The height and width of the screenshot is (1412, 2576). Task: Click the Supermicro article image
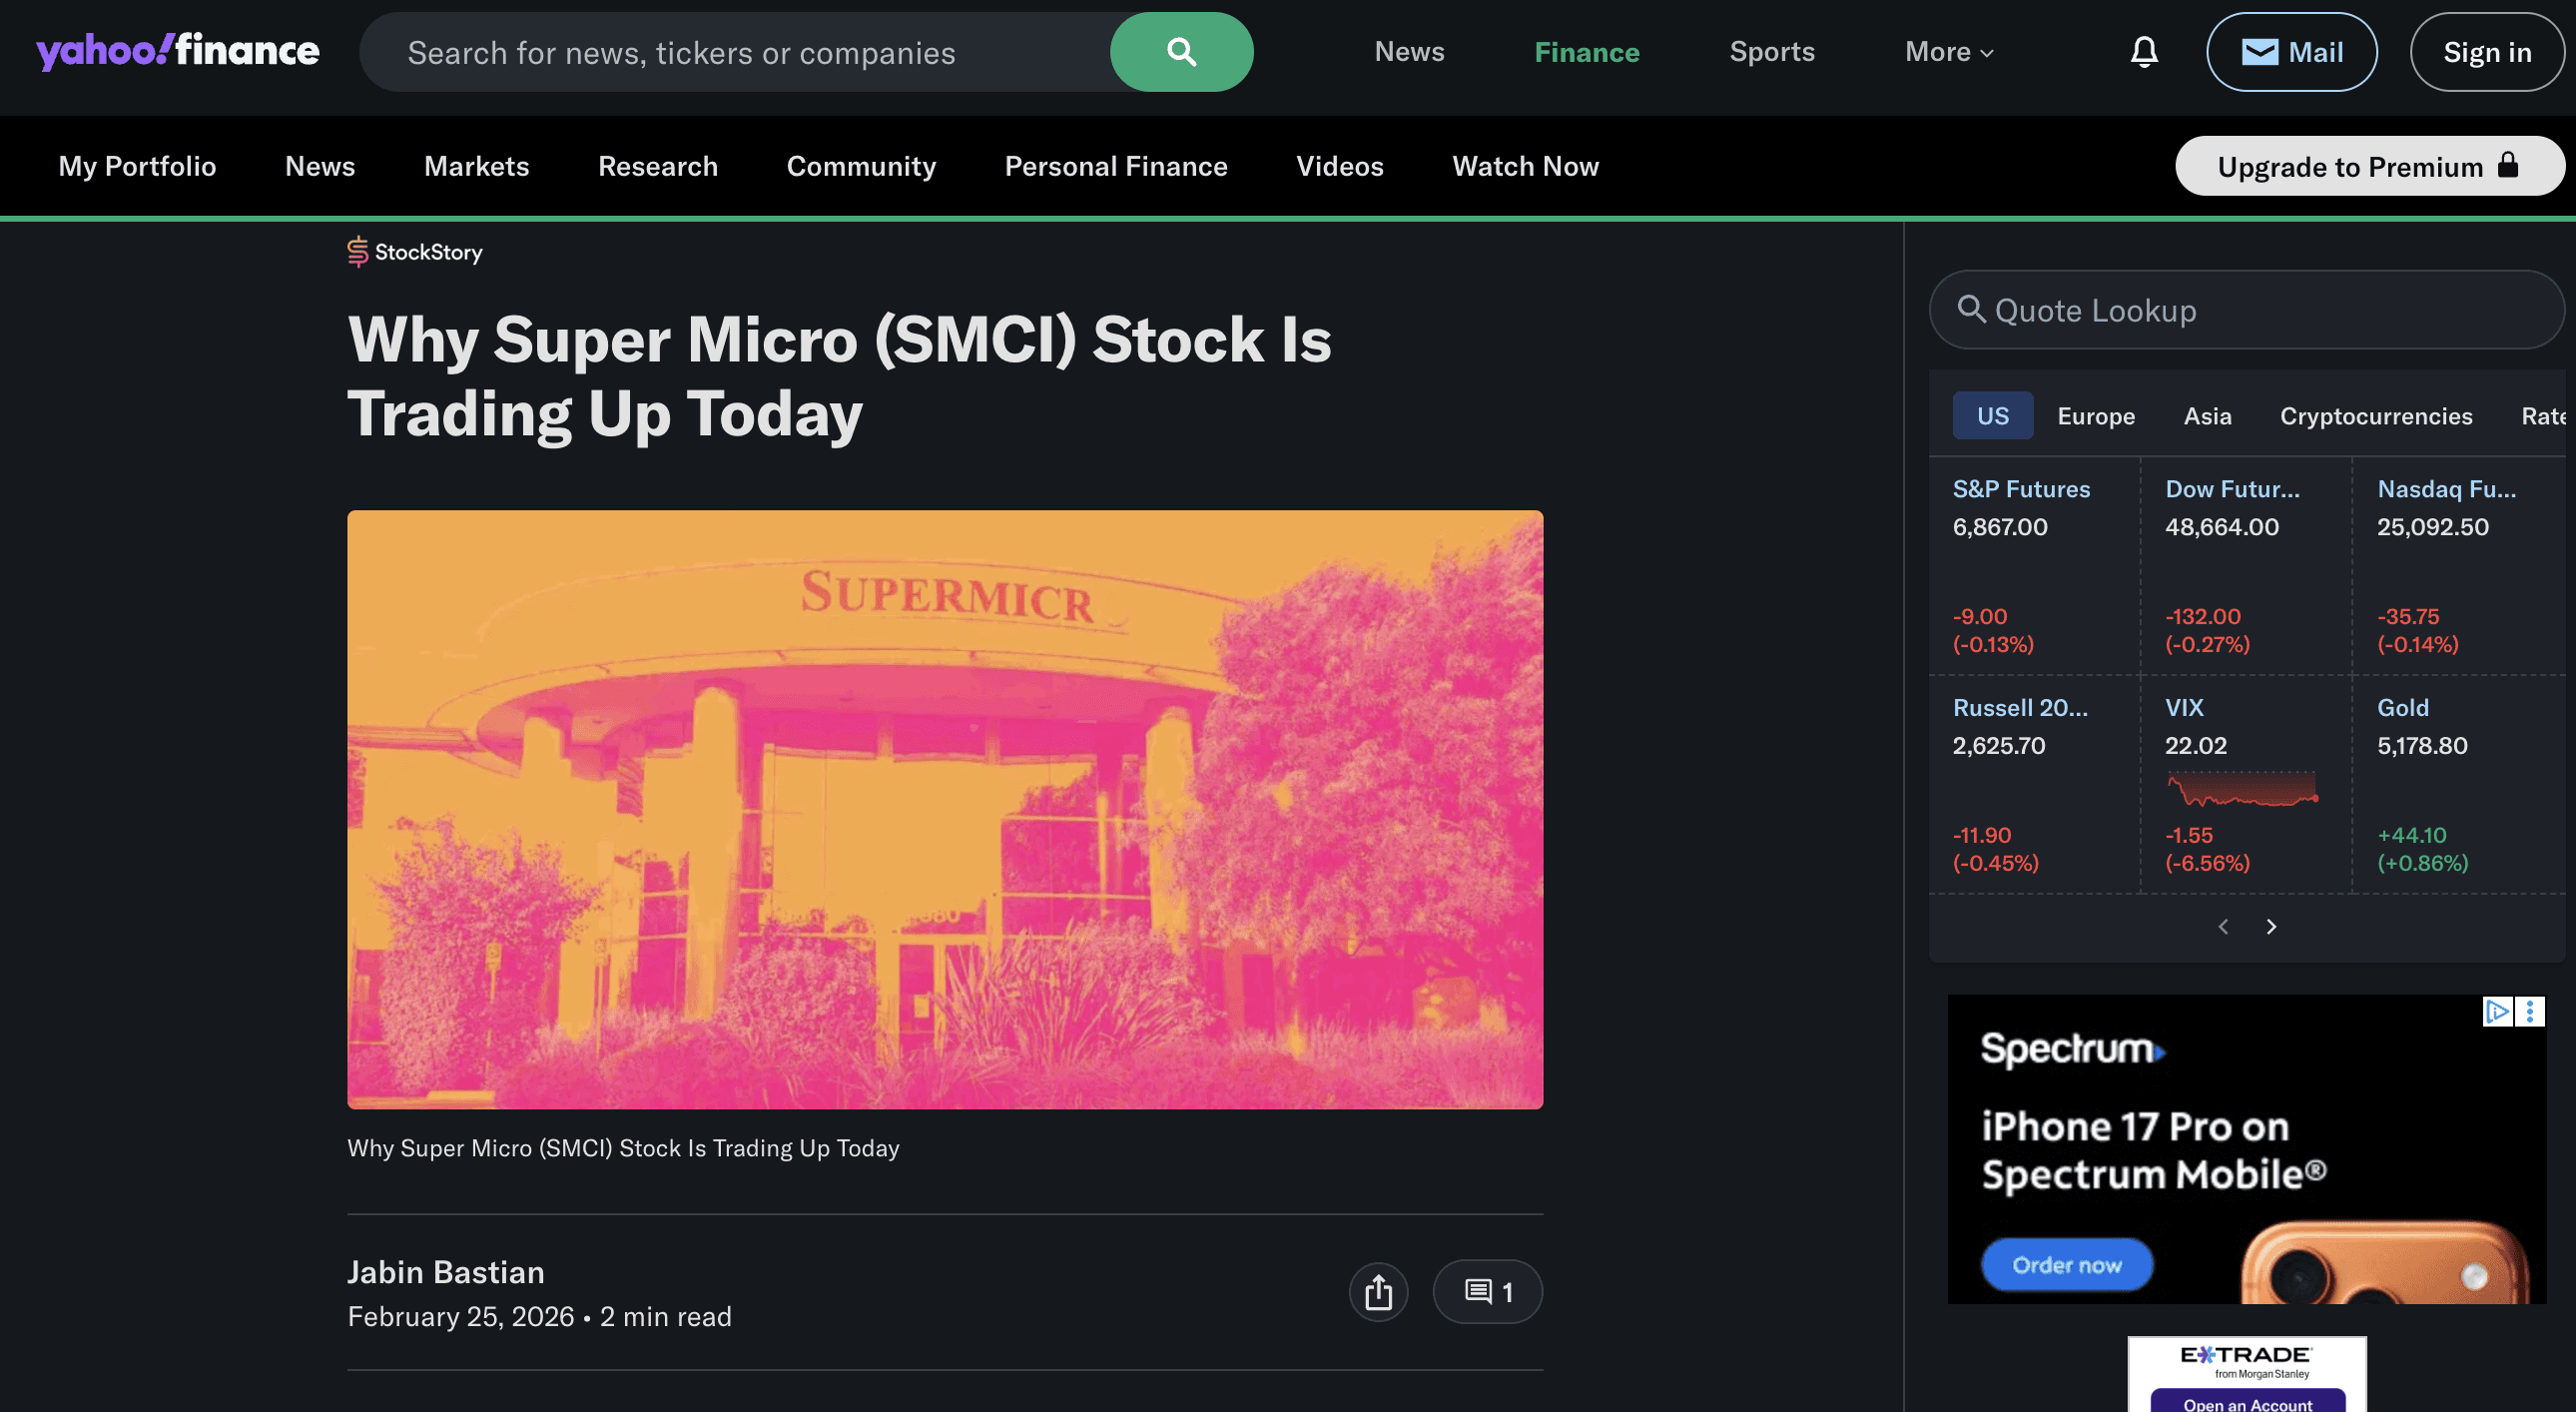(x=945, y=809)
